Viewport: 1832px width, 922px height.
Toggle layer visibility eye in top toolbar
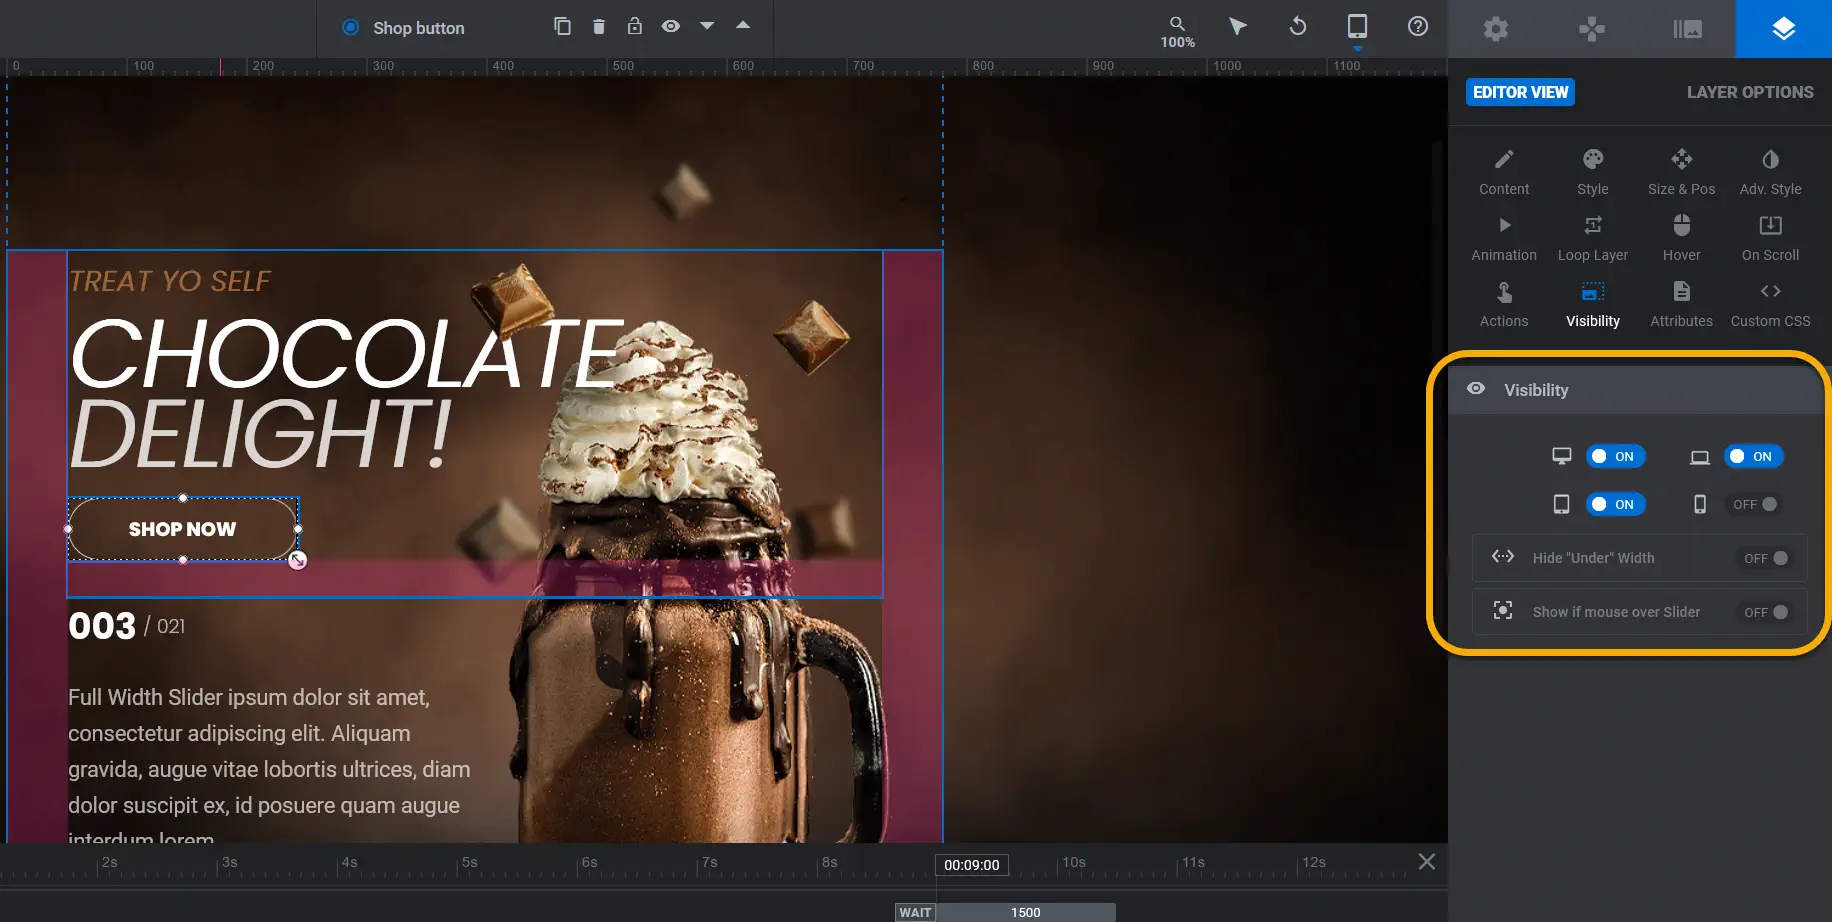click(671, 26)
